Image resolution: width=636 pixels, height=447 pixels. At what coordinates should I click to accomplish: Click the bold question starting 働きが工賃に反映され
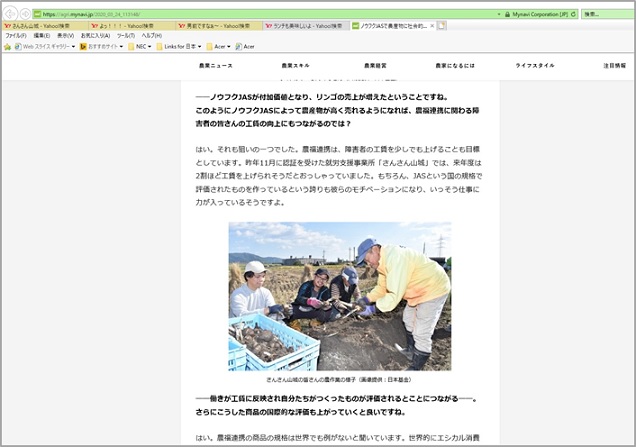click(x=336, y=405)
